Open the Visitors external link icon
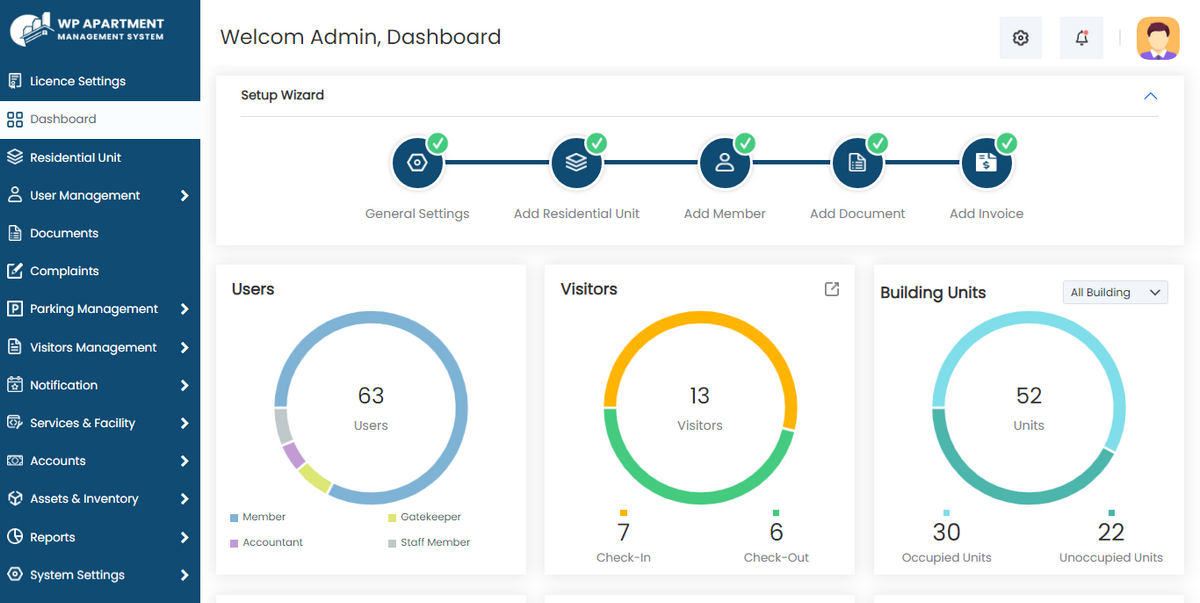 pyautogui.click(x=831, y=289)
